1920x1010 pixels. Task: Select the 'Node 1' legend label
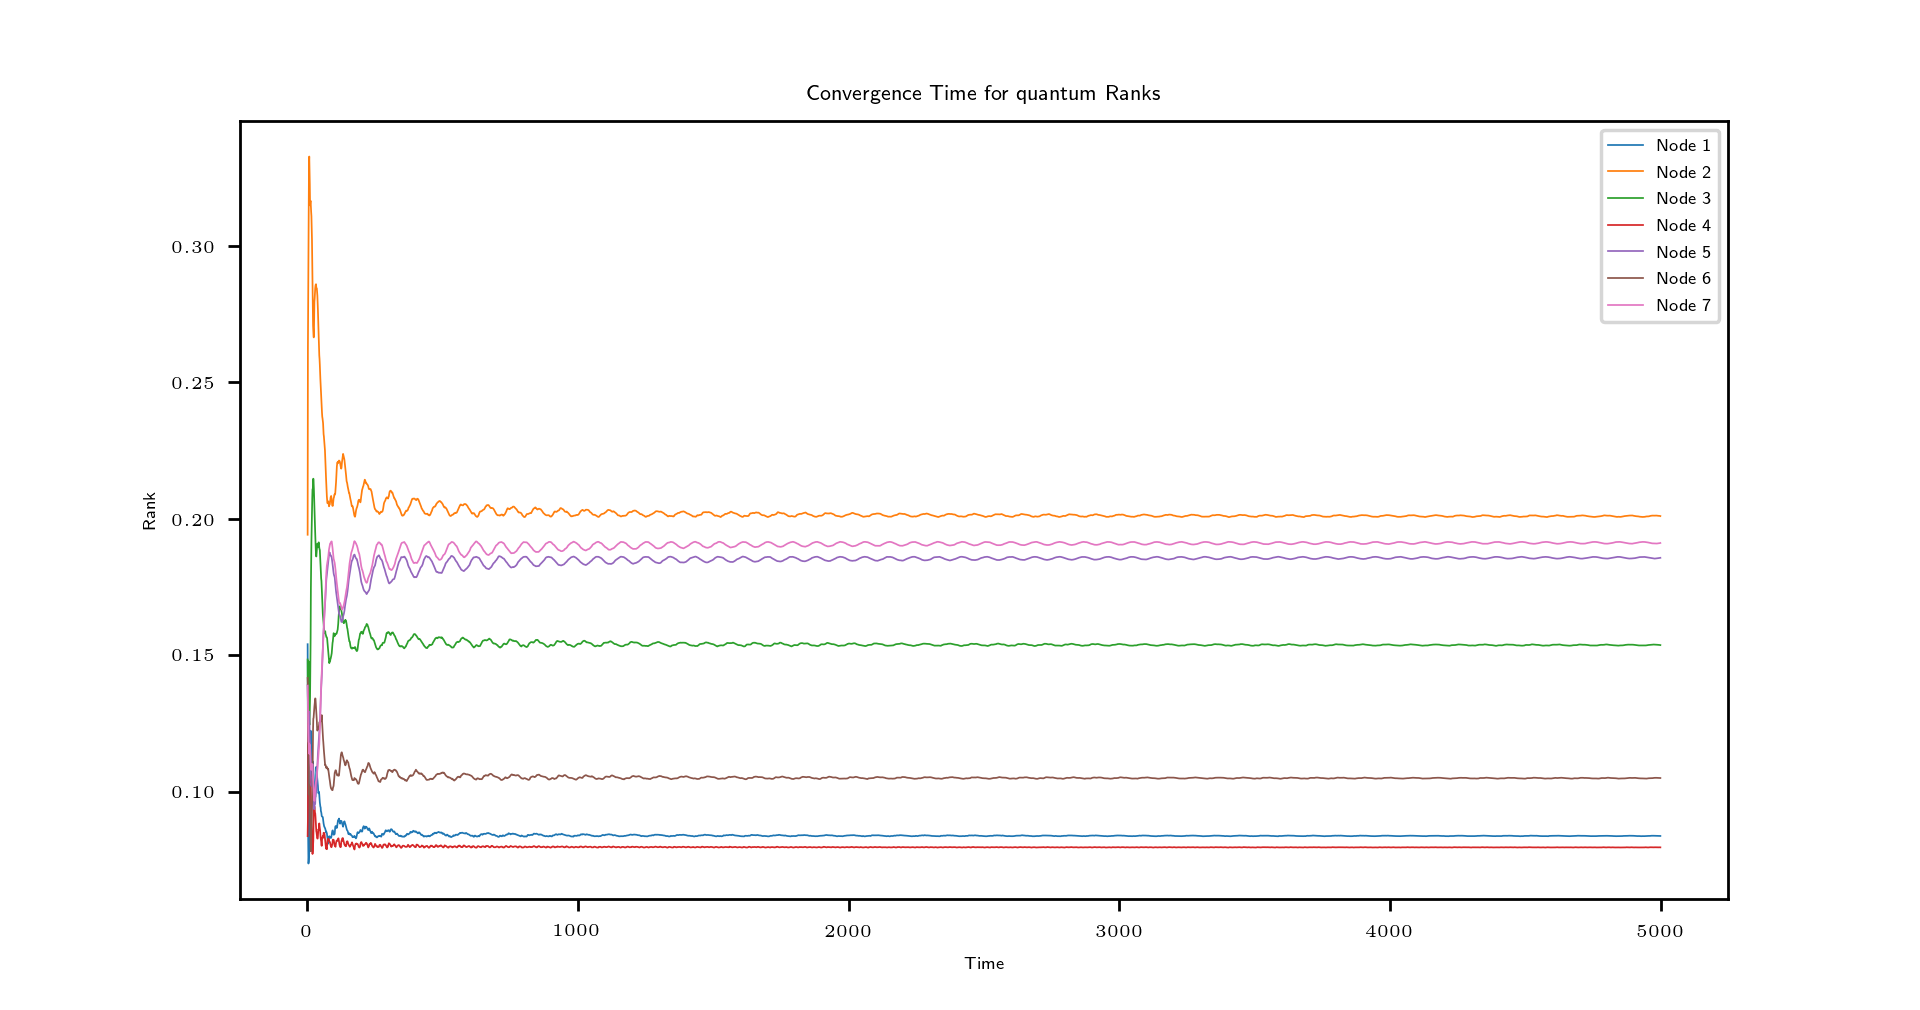tap(1683, 146)
